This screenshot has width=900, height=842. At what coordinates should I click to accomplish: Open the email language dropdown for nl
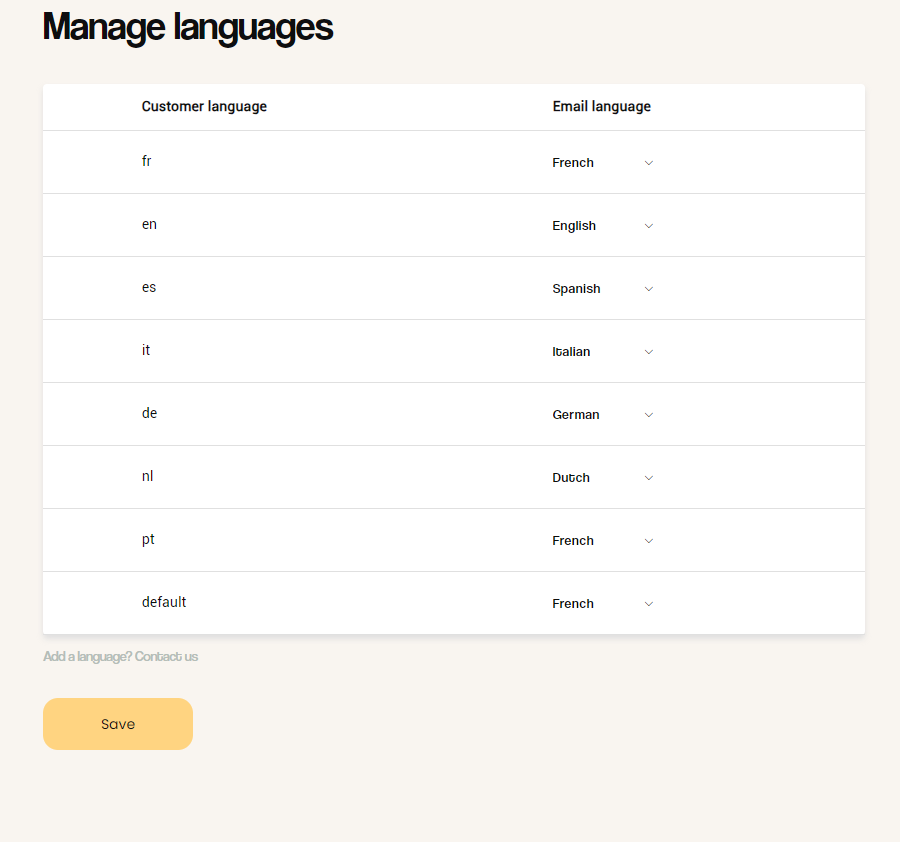tap(603, 478)
